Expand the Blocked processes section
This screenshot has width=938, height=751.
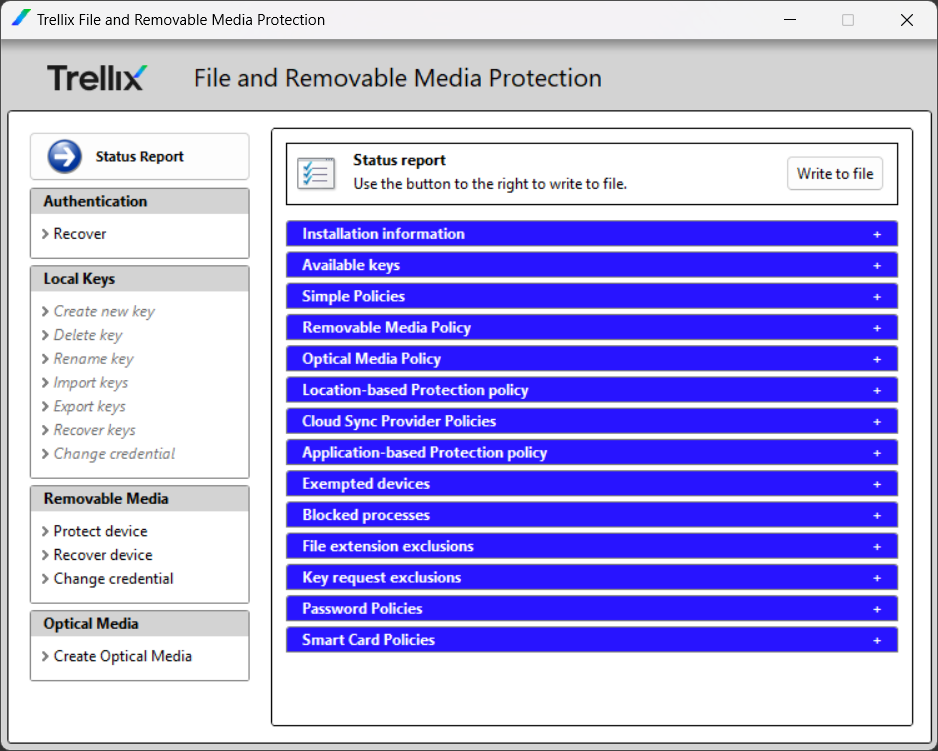592,515
